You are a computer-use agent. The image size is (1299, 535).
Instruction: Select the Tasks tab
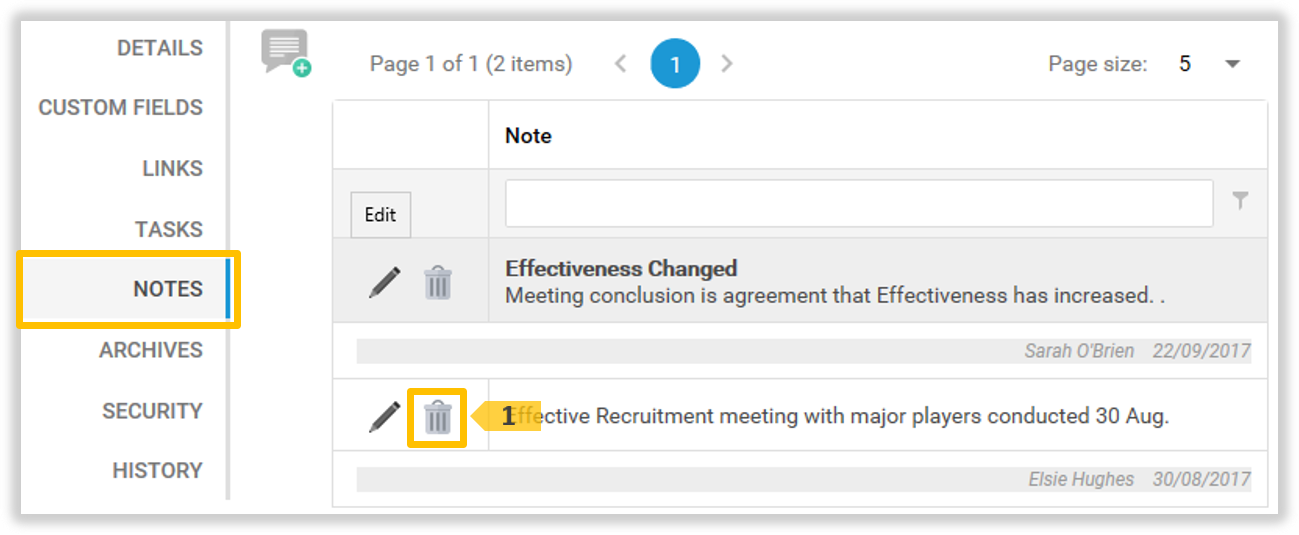168,230
